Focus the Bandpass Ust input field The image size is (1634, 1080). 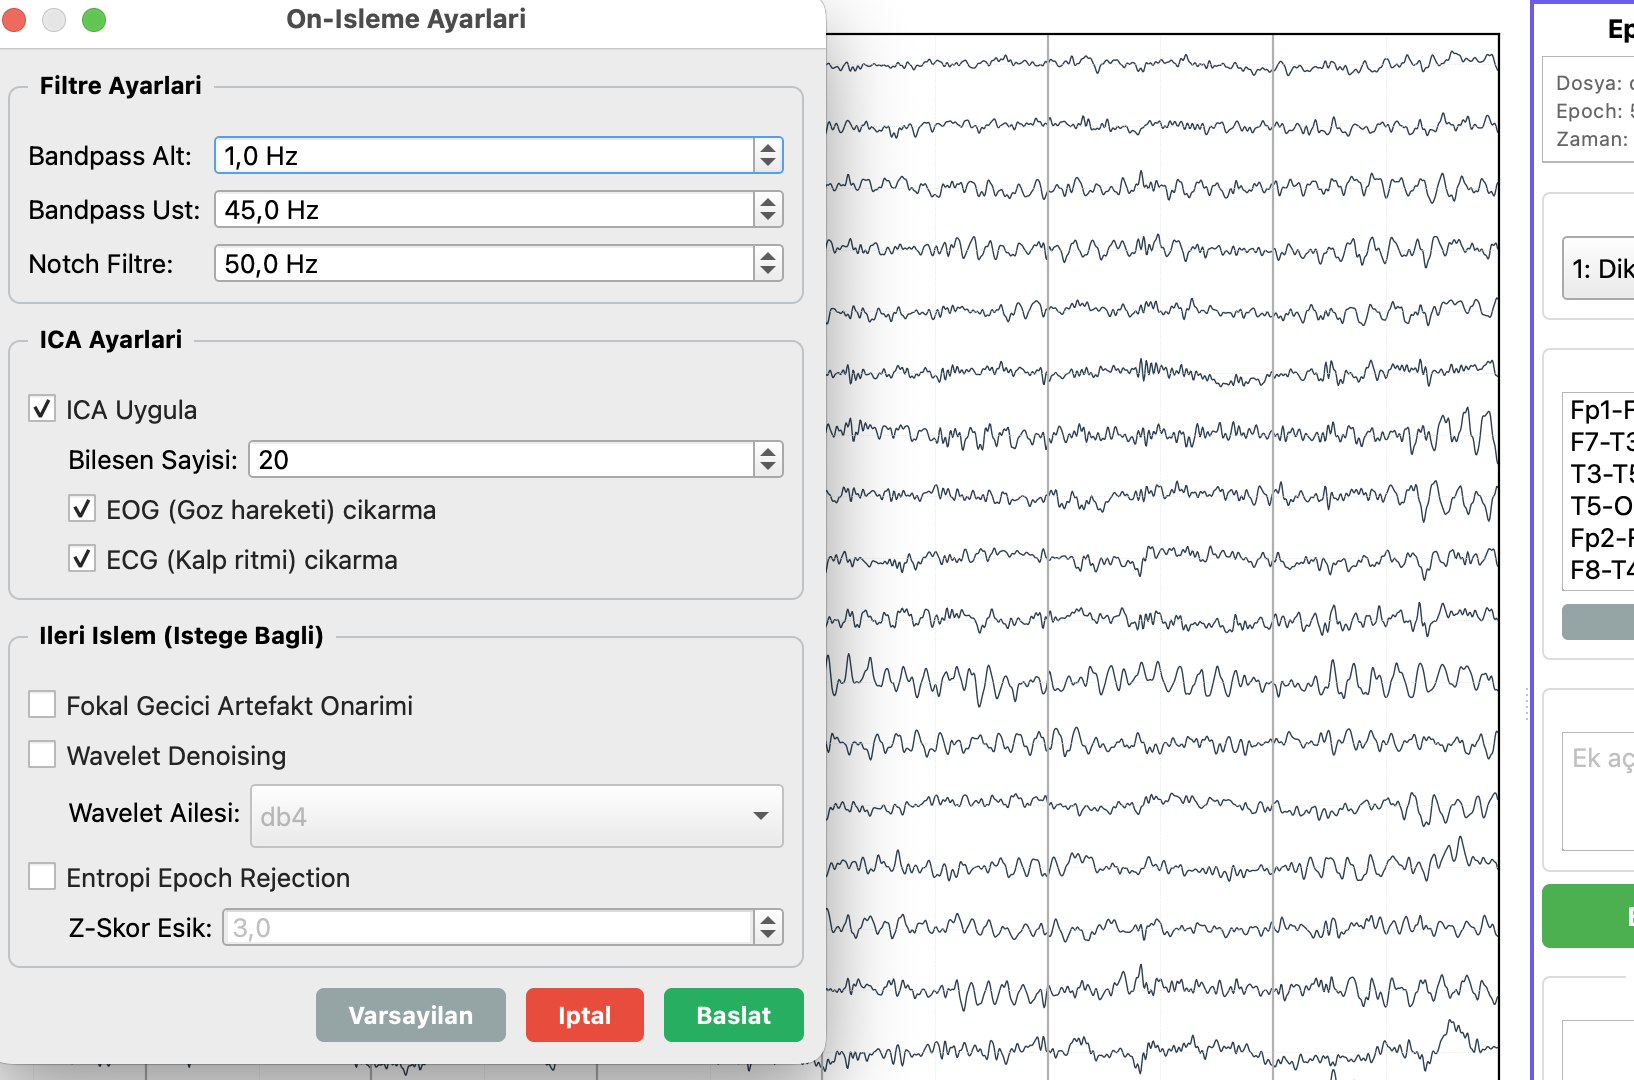click(484, 210)
